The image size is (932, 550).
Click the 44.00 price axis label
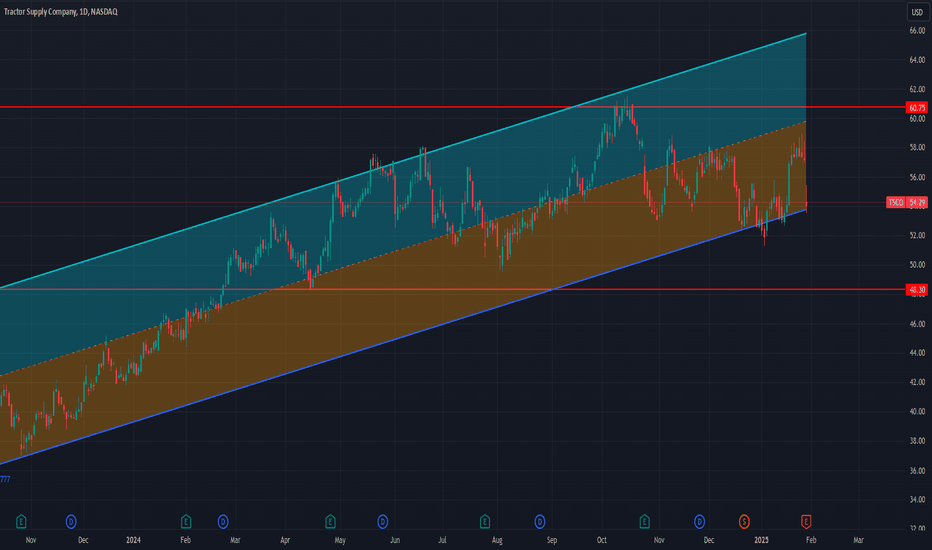click(x=917, y=353)
